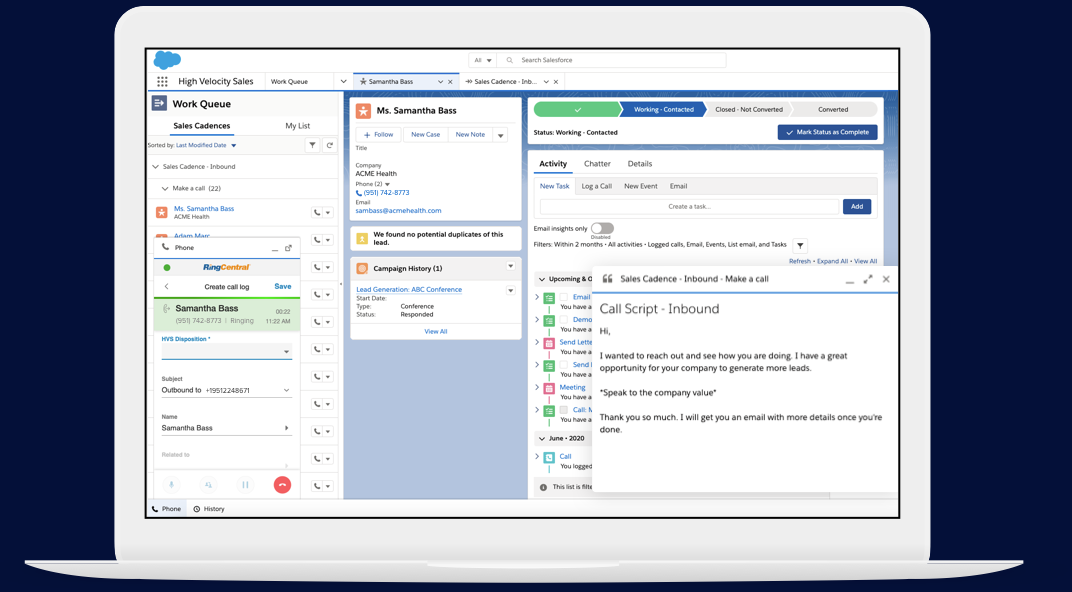The height and width of the screenshot is (592, 1072).
Task: Check the Demo task checkbox
Action: point(563,319)
